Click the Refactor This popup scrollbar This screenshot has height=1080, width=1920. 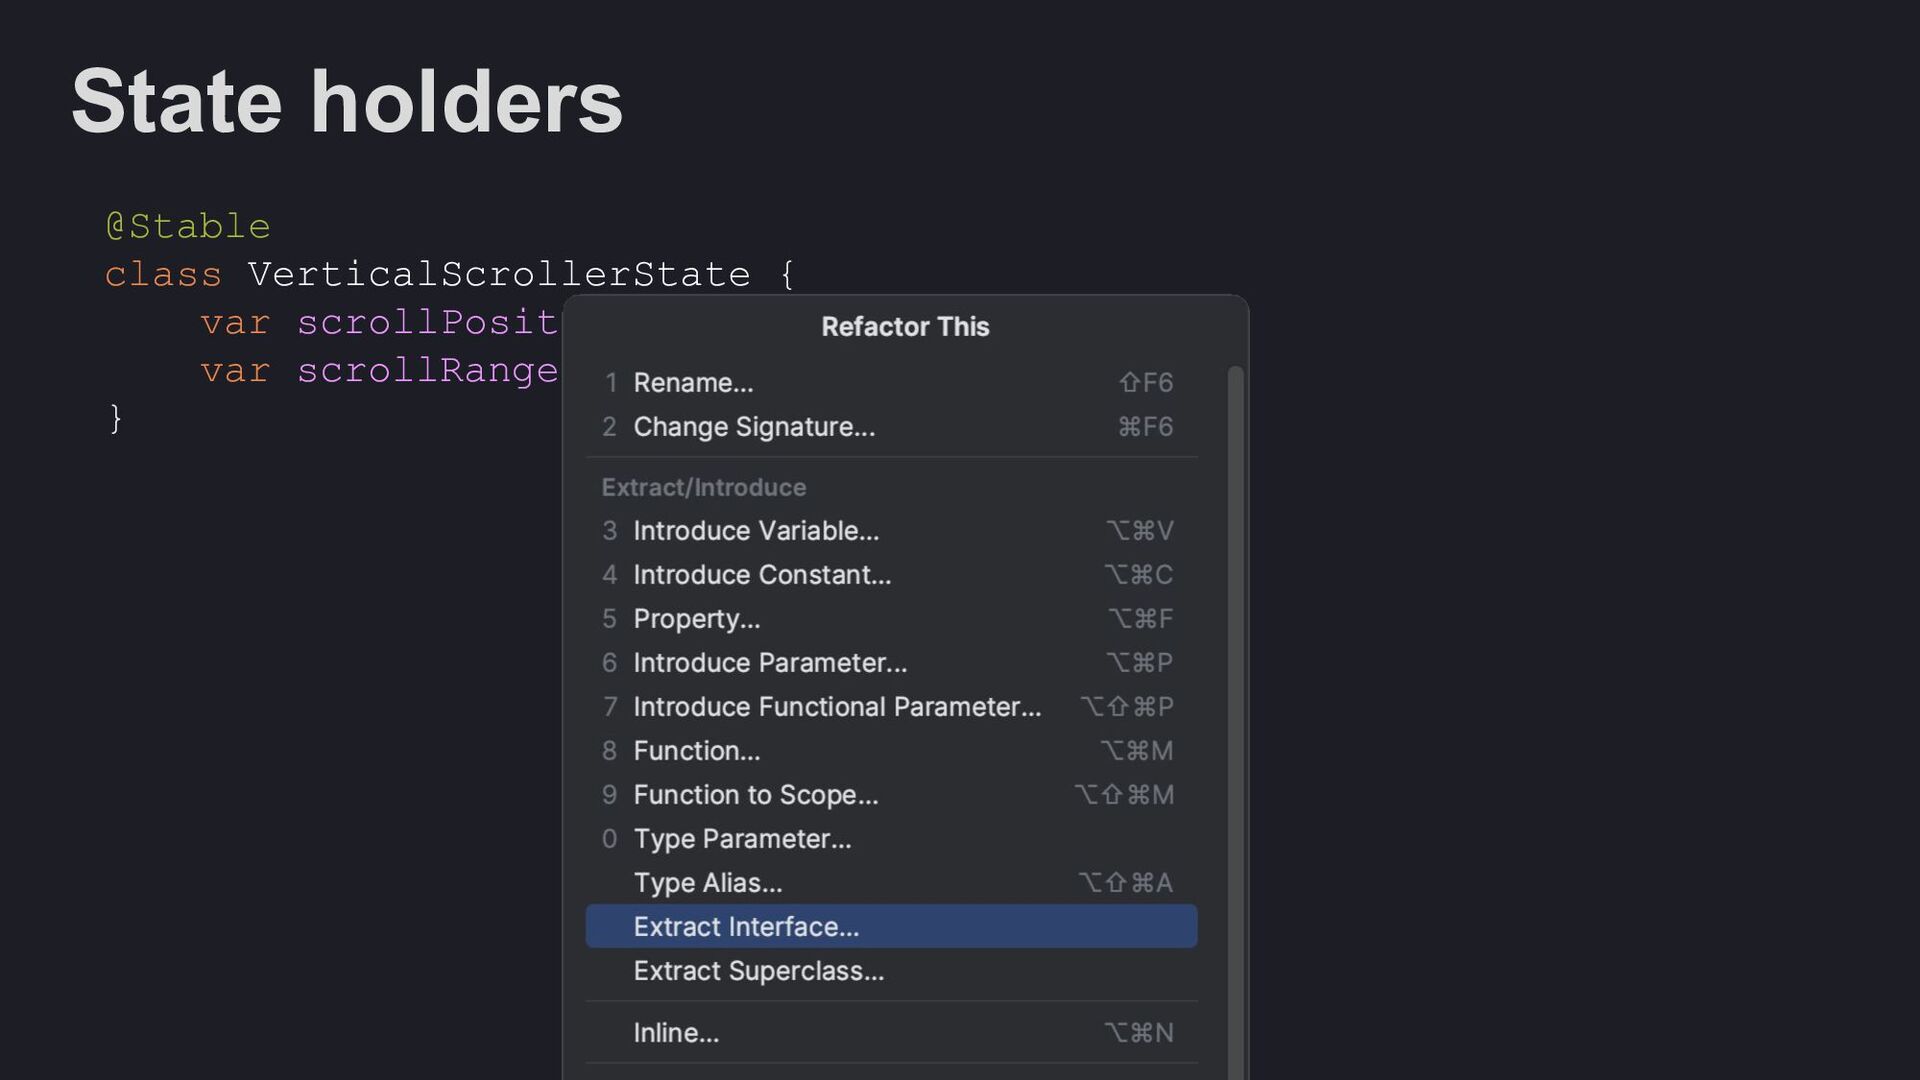point(1235,700)
